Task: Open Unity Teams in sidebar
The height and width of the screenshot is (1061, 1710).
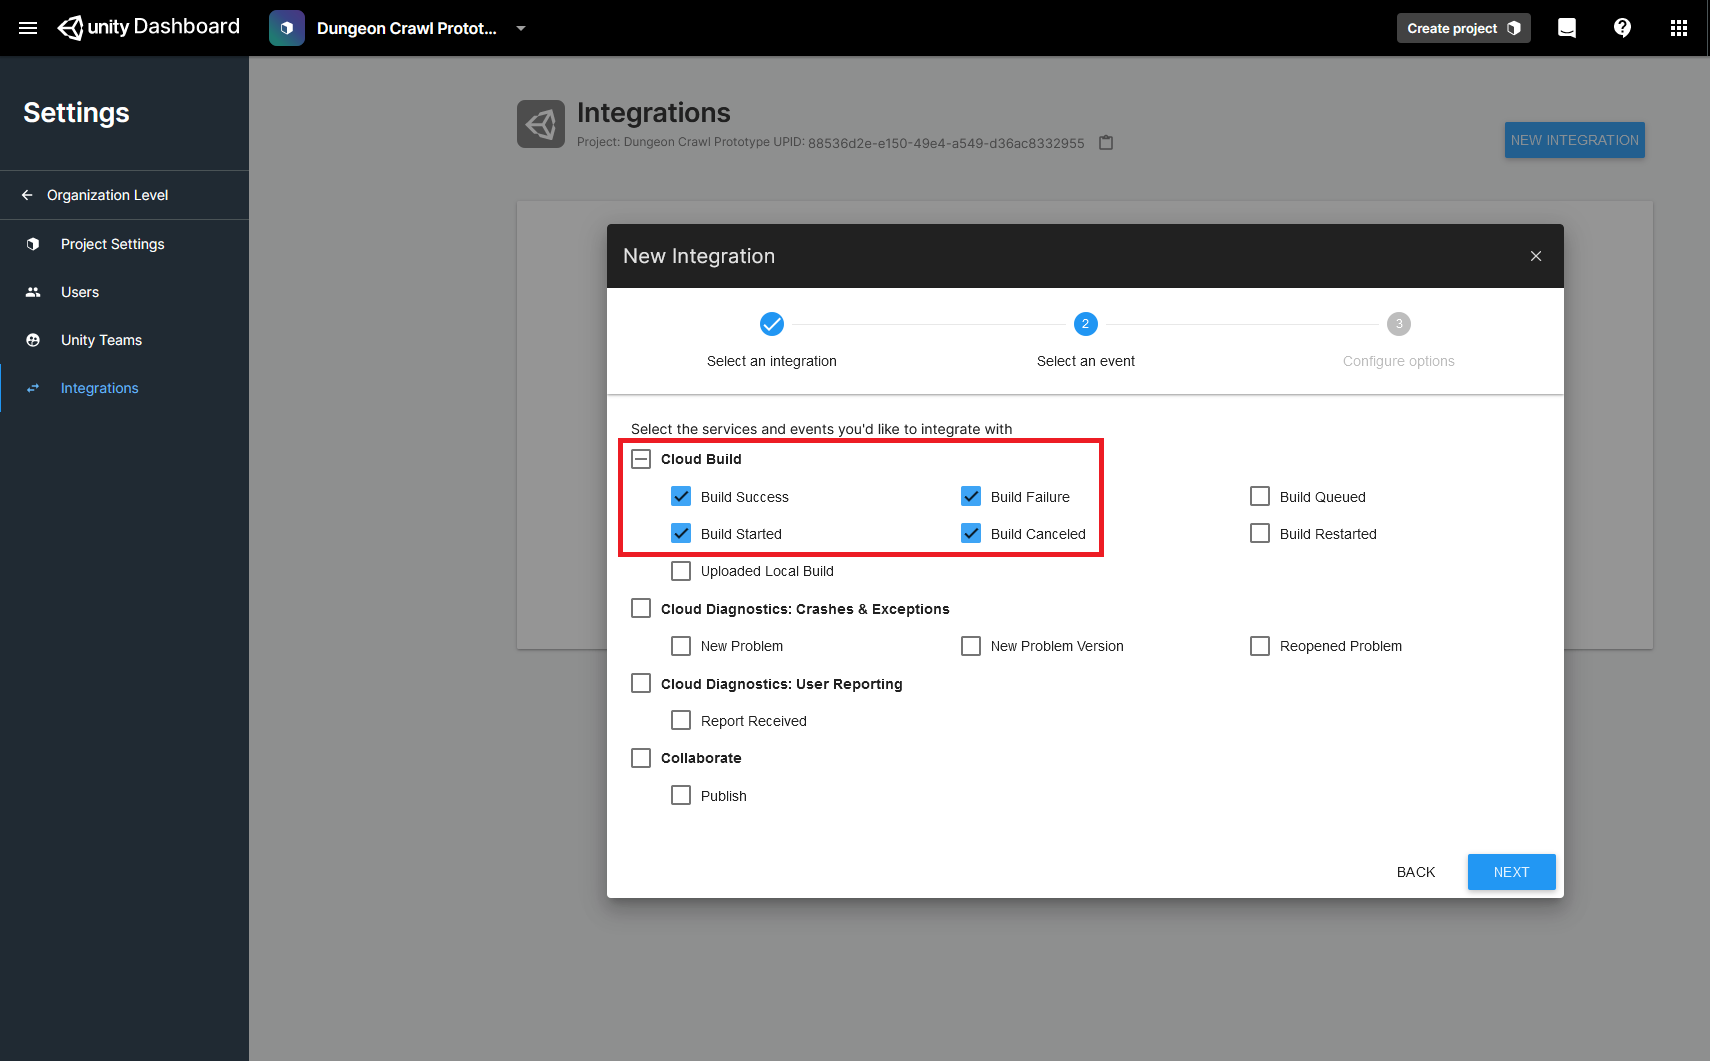Action: pyautogui.click(x=124, y=340)
